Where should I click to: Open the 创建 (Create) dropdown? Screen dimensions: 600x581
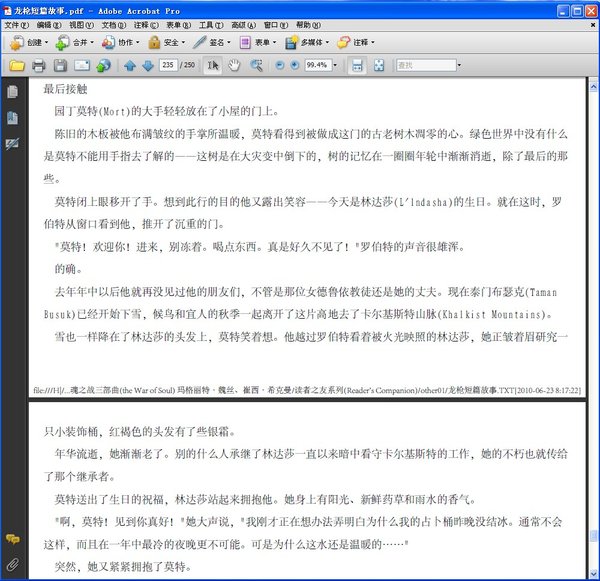(x=30, y=43)
